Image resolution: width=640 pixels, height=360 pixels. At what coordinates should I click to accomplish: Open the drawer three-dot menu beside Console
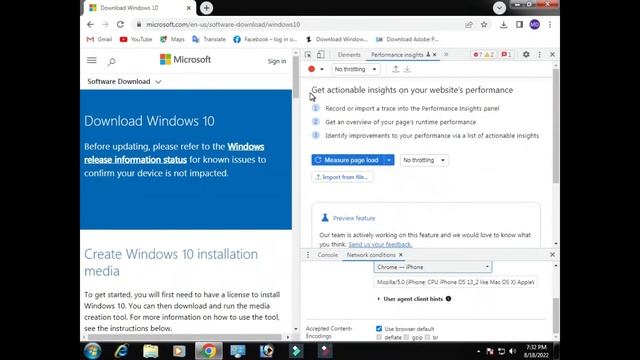coord(308,255)
